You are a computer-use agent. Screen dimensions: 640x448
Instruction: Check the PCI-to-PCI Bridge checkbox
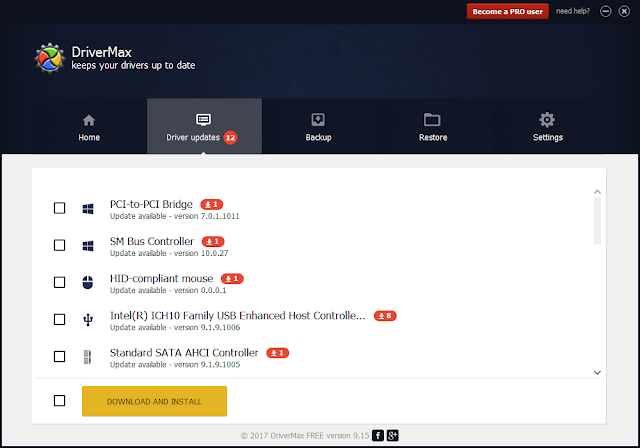coord(60,208)
